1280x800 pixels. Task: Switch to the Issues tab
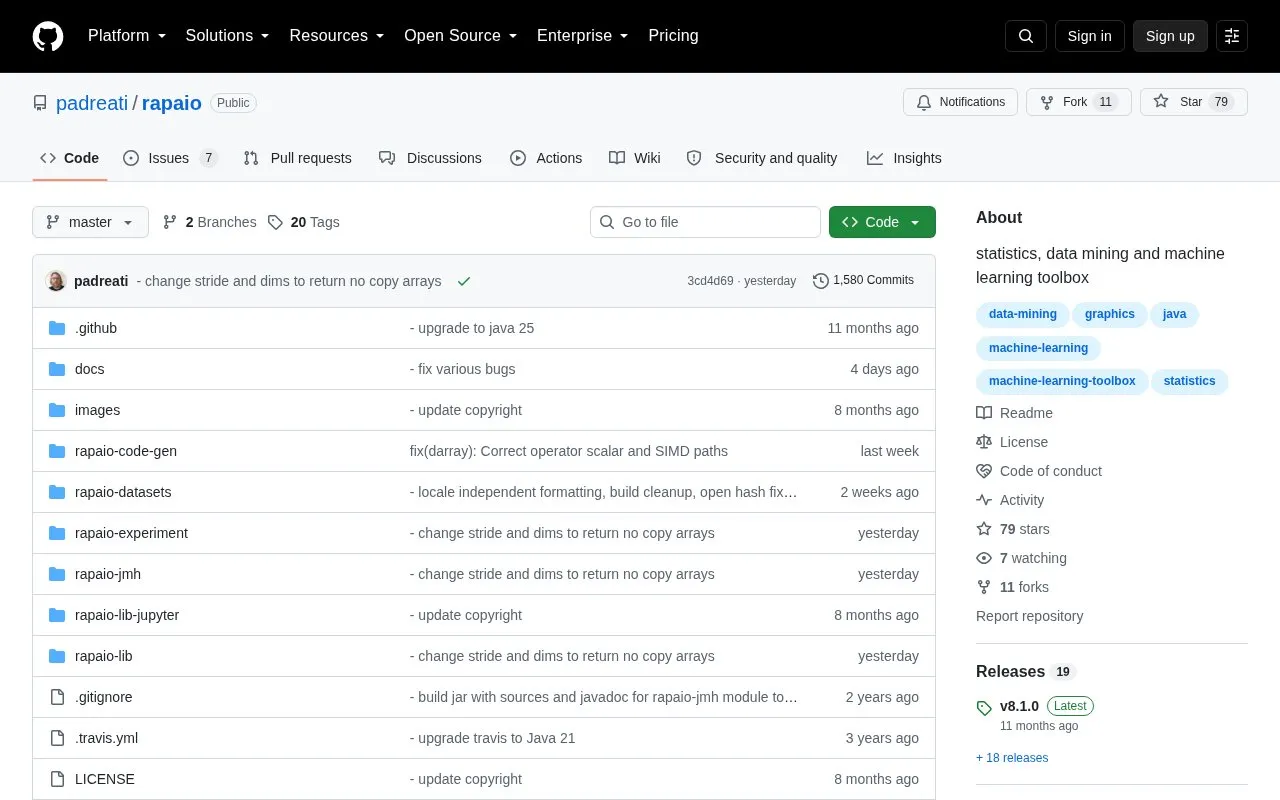point(170,158)
